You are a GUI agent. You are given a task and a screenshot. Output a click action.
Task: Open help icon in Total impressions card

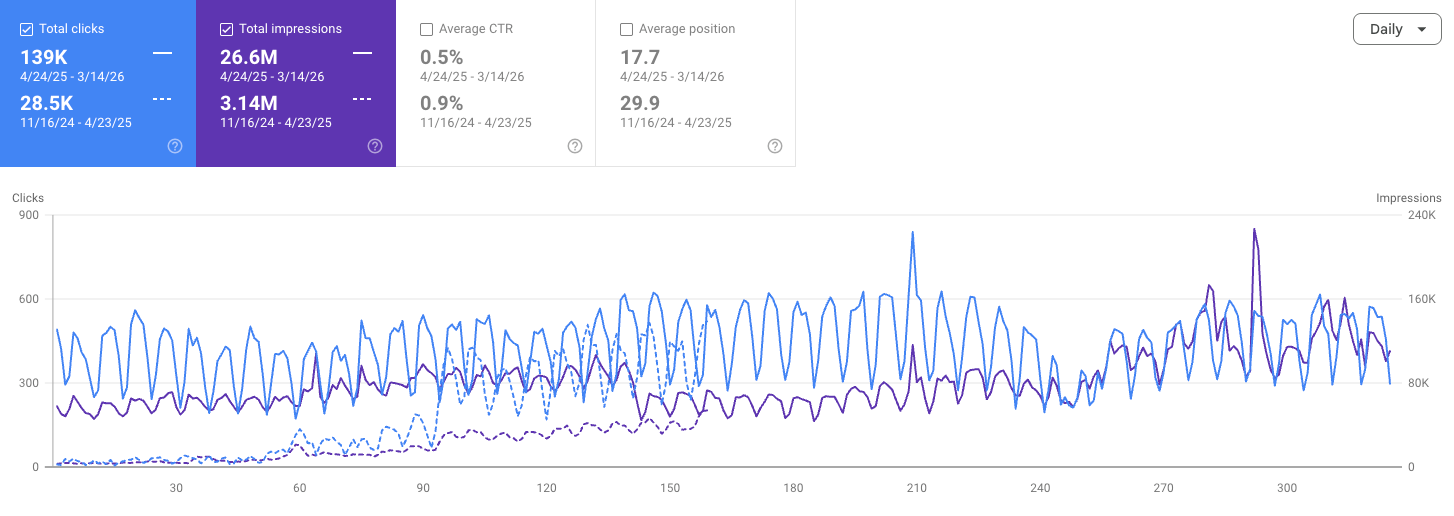click(x=375, y=146)
